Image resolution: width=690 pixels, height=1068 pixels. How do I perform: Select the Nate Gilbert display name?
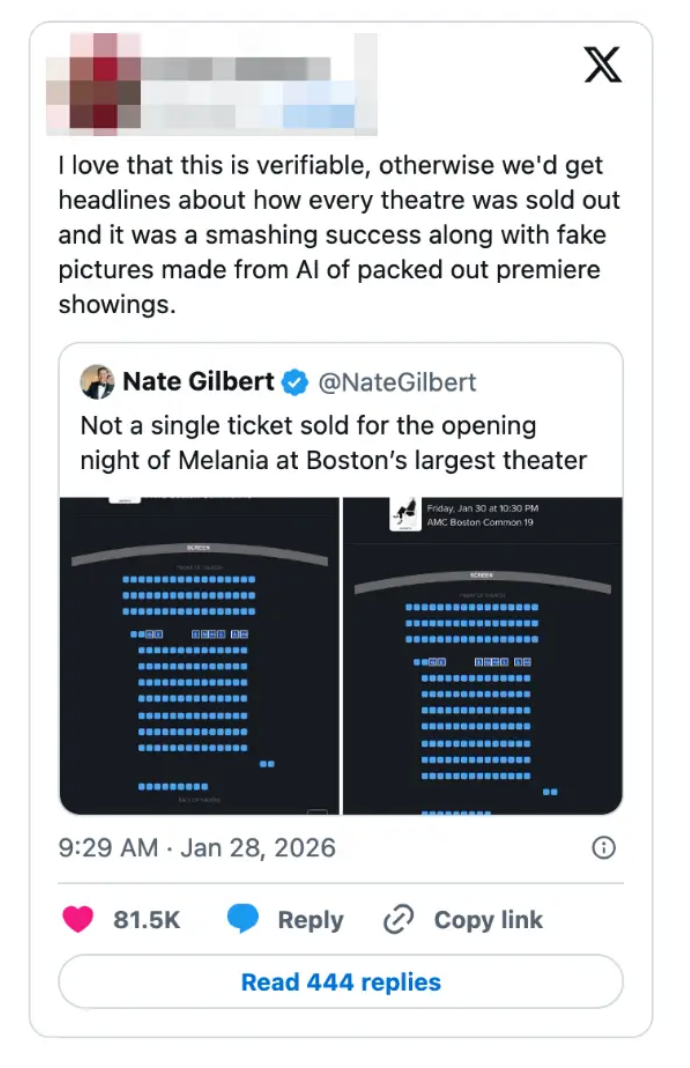tap(197, 382)
